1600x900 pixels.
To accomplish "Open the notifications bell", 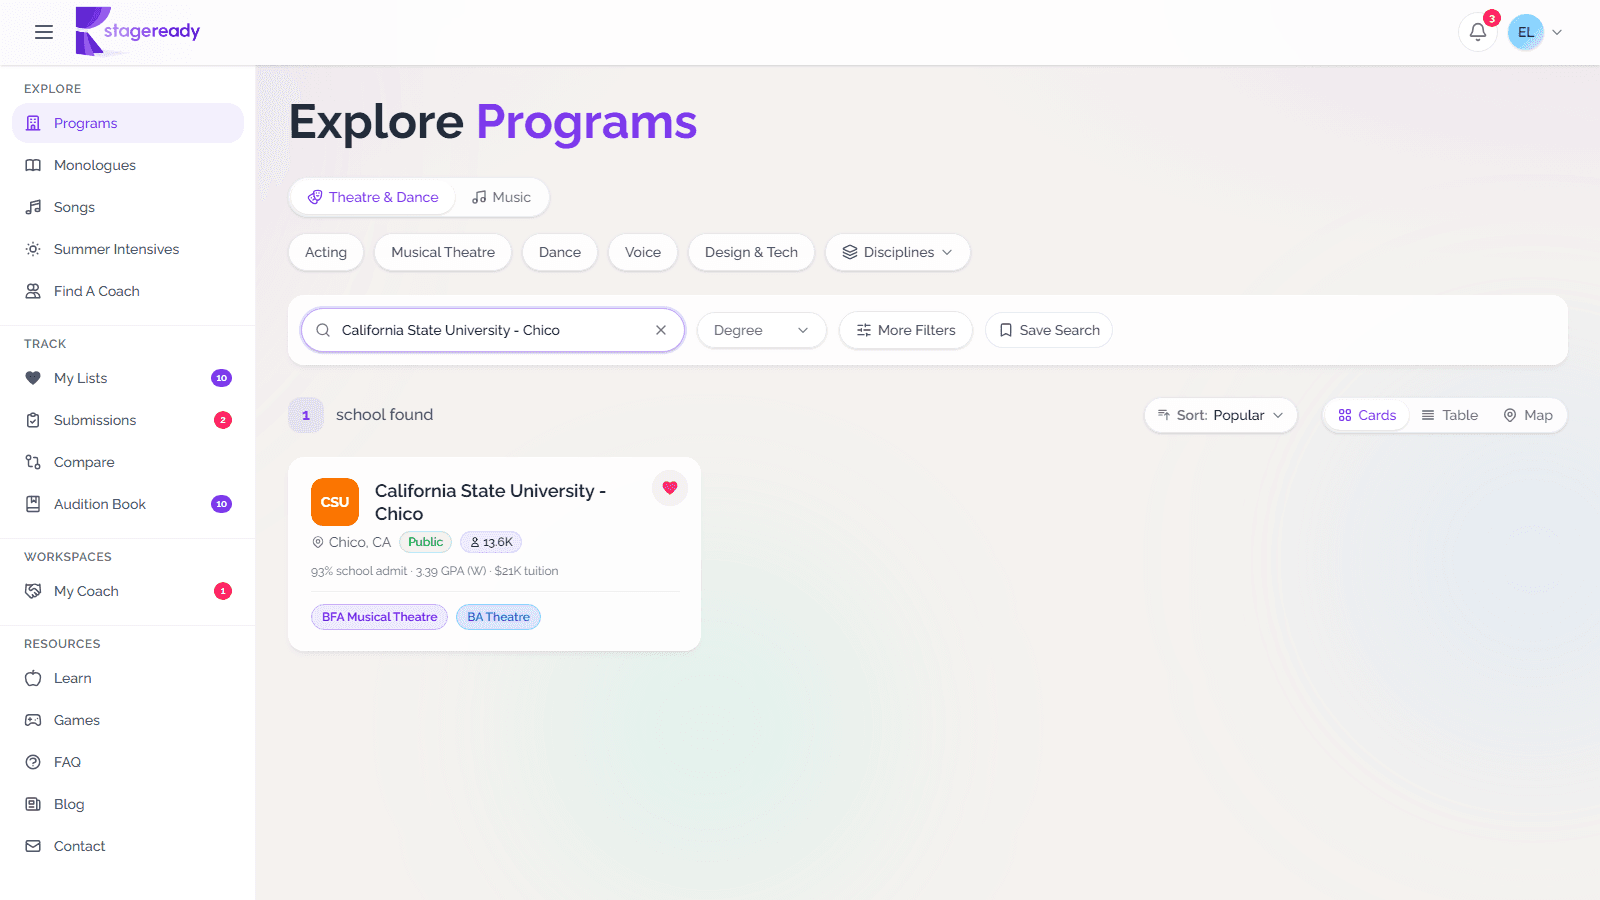I will click(x=1477, y=32).
